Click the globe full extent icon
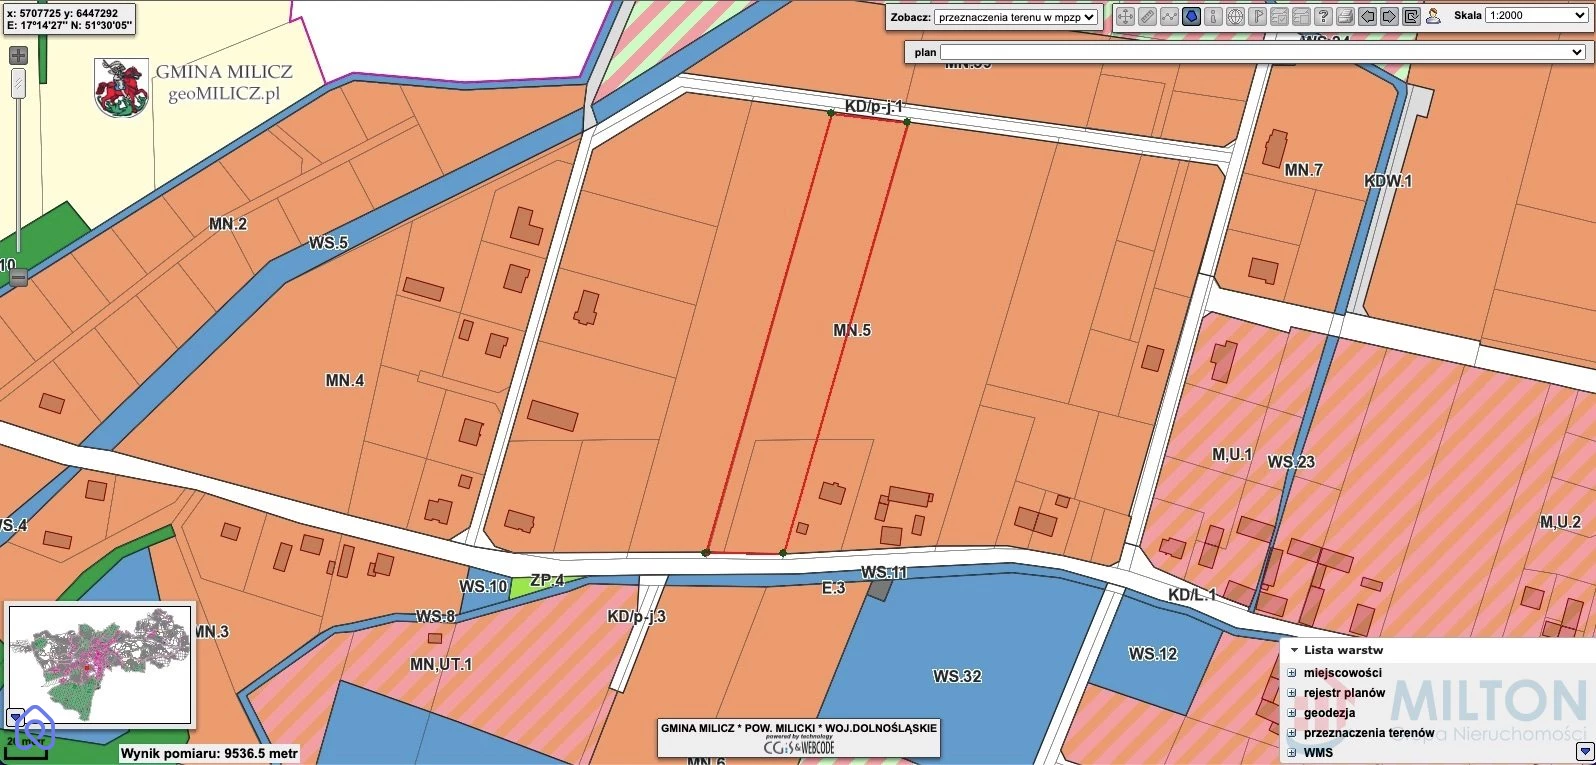Viewport: 1596px width, 765px height. pyautogui.click(x=1235, y=16)
